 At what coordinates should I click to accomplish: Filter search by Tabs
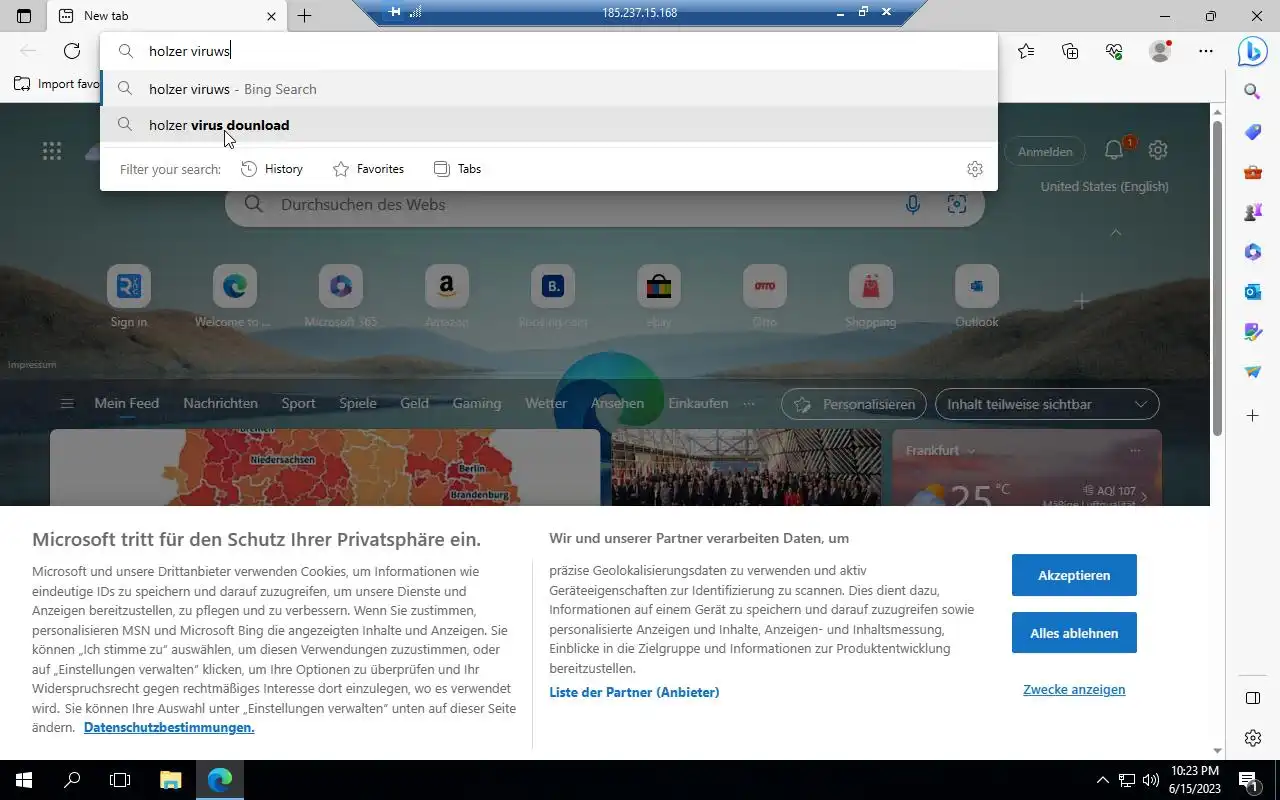tap(457, 169)
